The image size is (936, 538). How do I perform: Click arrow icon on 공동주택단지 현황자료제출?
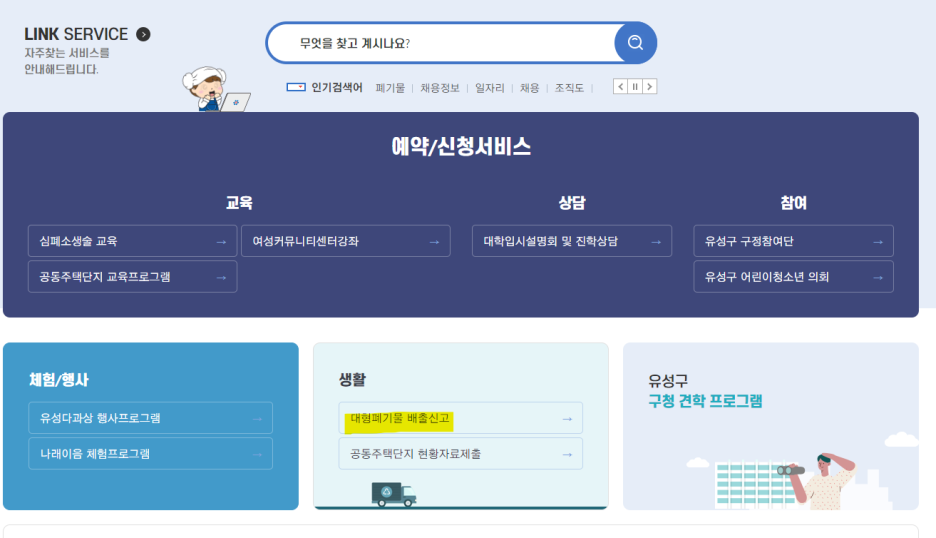[567, 455]
